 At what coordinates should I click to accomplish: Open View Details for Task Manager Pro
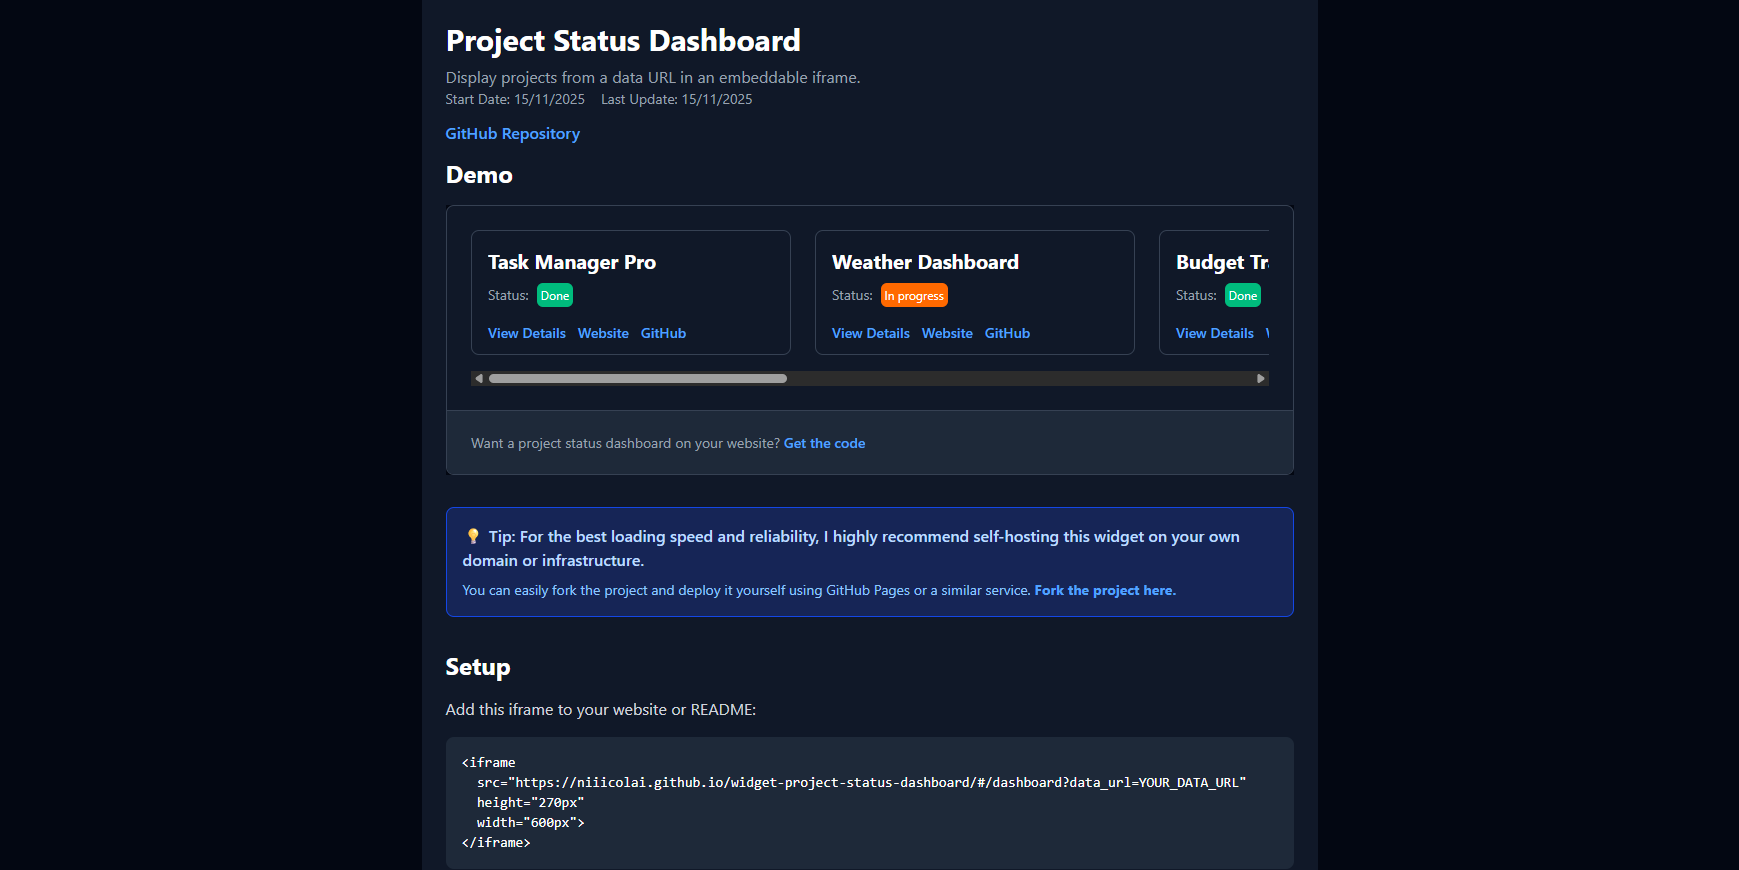(527, 333)
